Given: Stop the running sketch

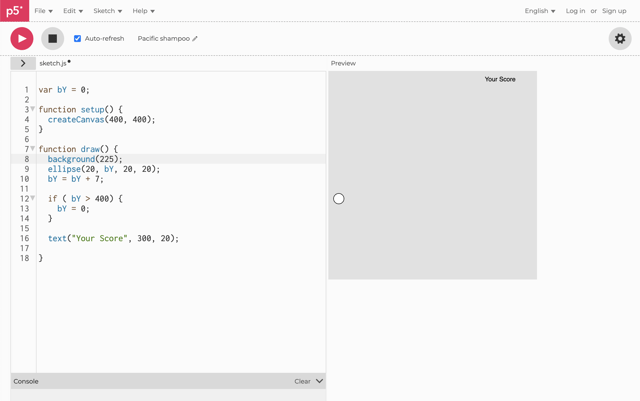Looking at the screenshot, I should (52, 39).
